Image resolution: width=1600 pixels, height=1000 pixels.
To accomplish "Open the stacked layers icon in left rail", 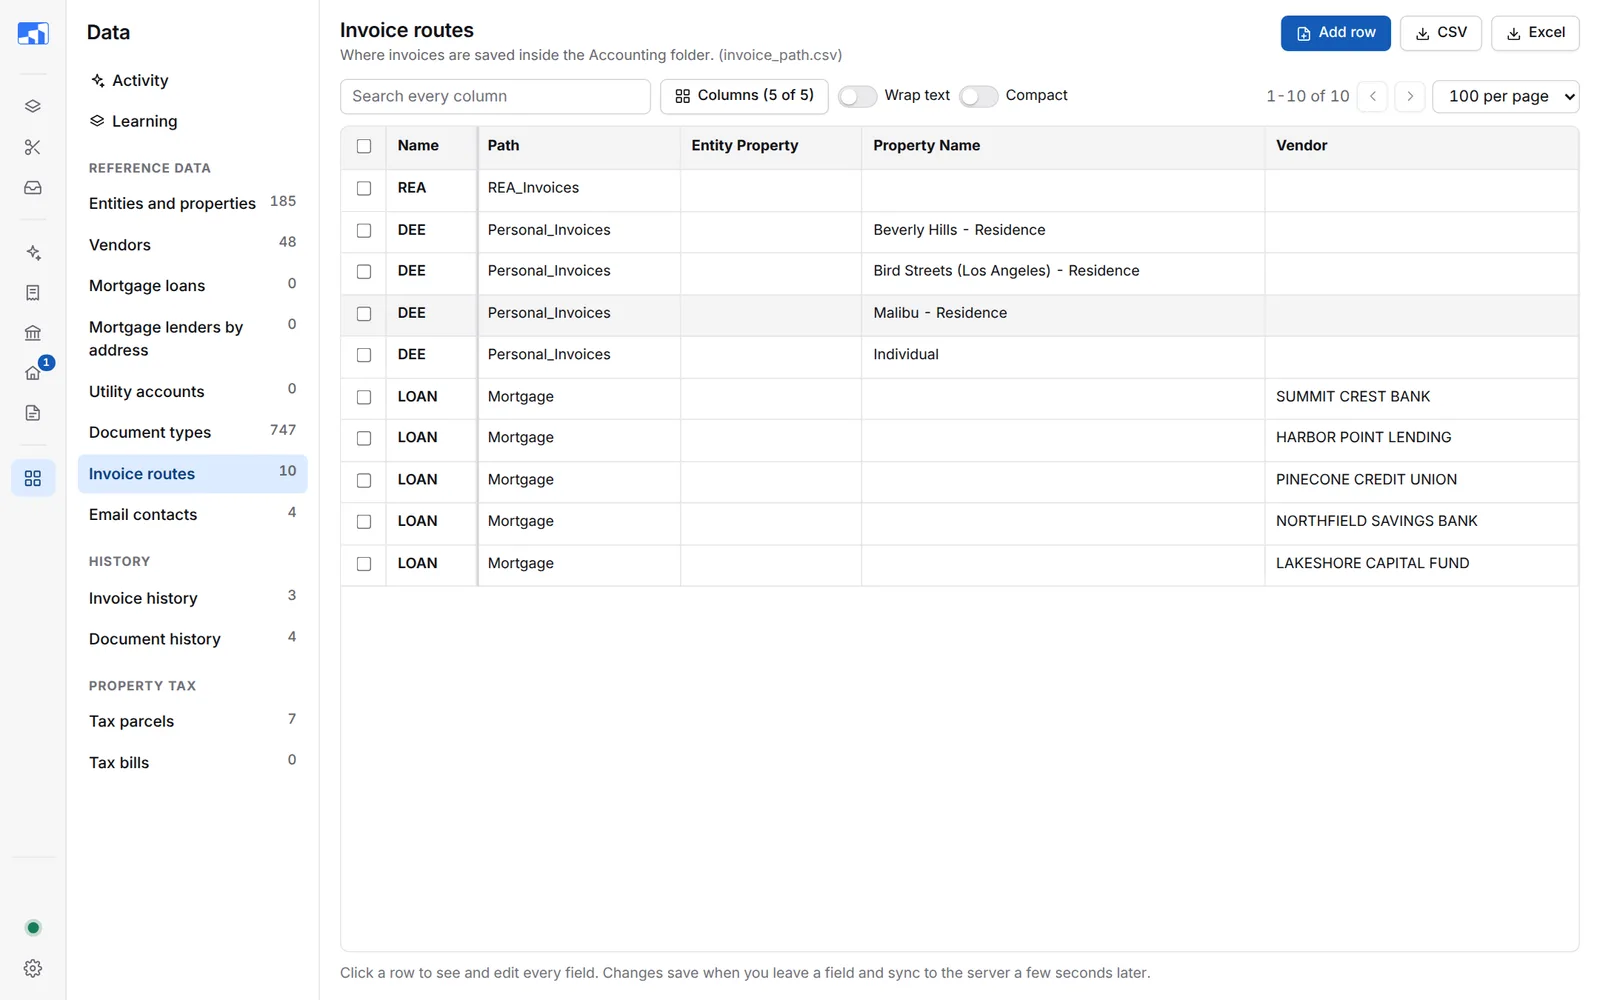I will [x=33, y=106].
